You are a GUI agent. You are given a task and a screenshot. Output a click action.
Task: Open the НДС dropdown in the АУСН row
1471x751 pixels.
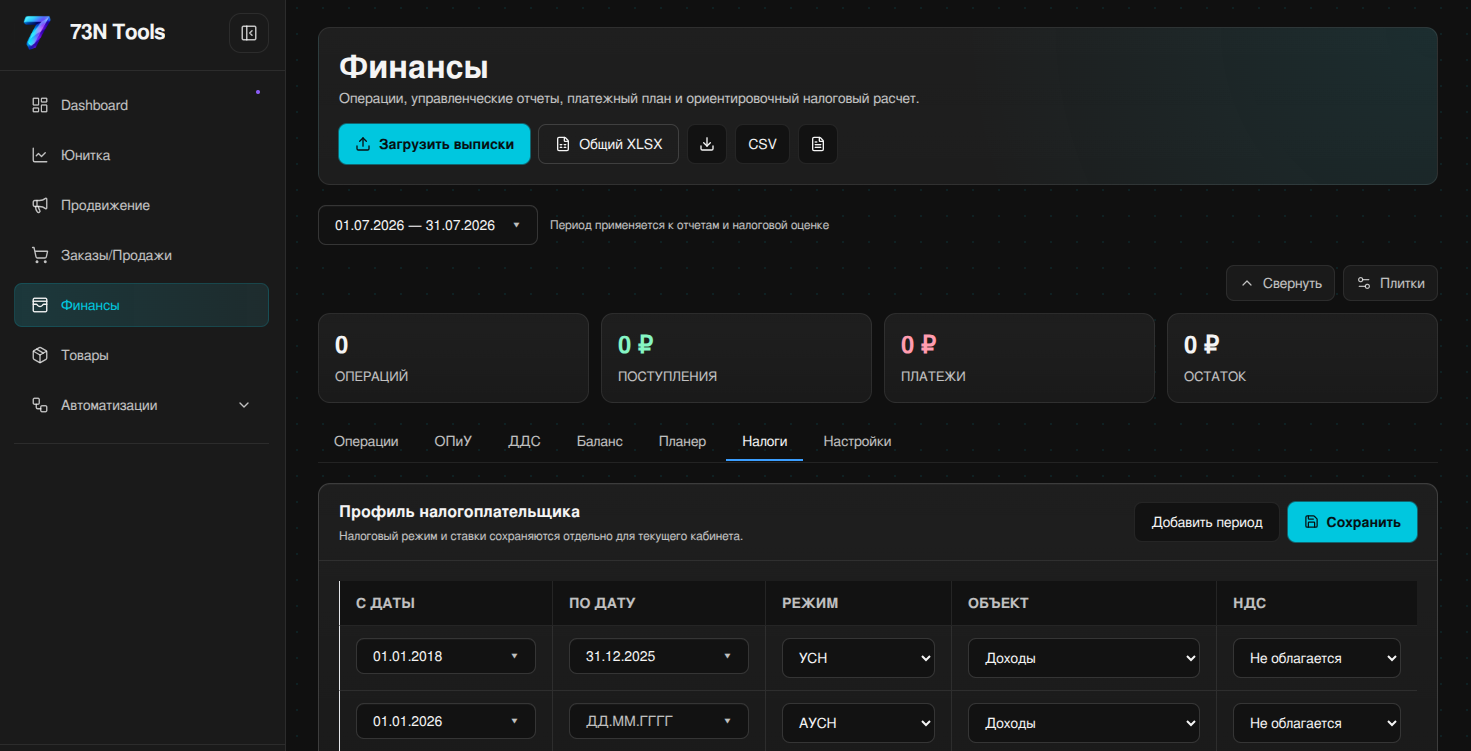[1317, 722]
